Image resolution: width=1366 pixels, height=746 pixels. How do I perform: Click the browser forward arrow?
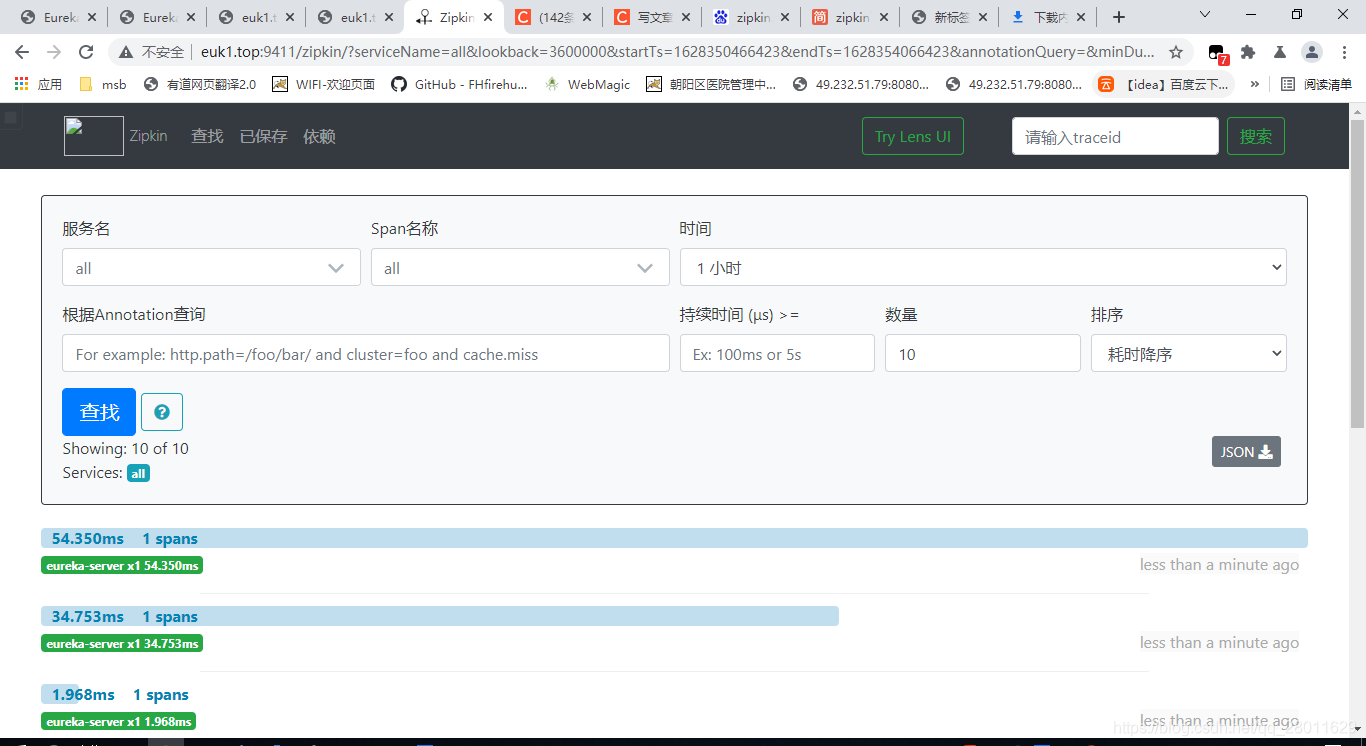pyautogui.click(x=54, y=52)
